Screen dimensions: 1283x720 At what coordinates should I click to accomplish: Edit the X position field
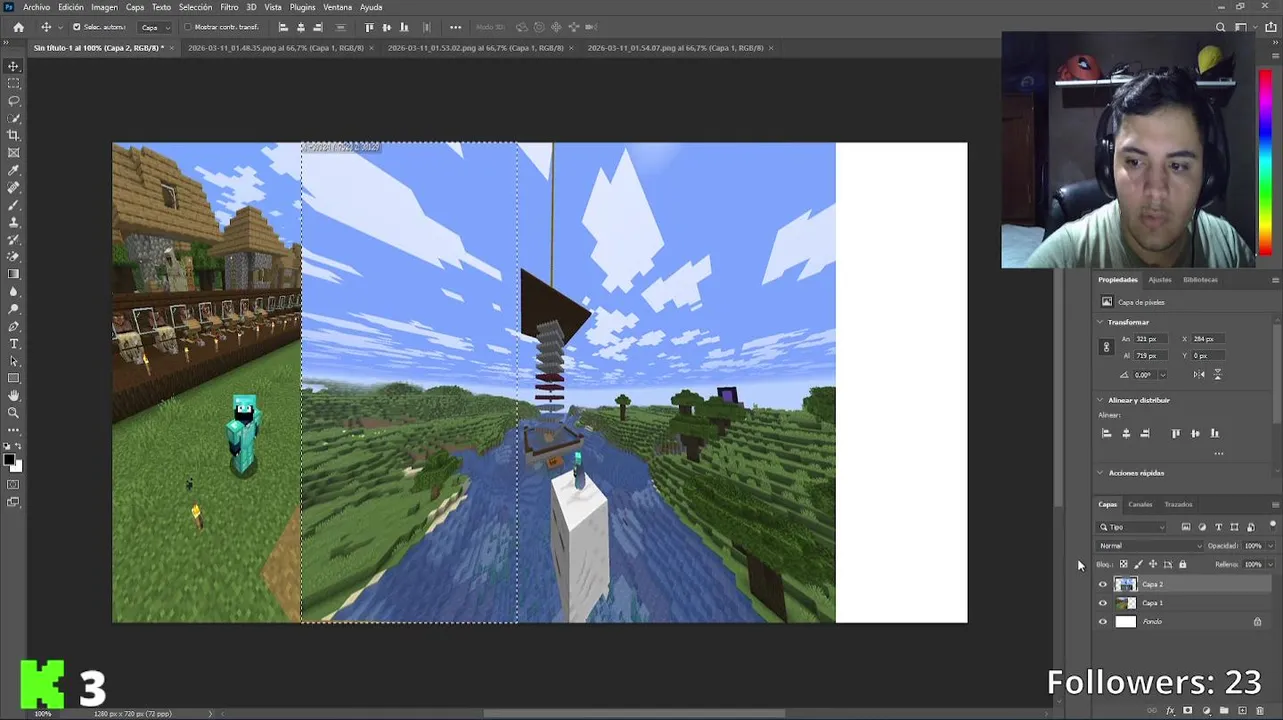pos(1208,339)
